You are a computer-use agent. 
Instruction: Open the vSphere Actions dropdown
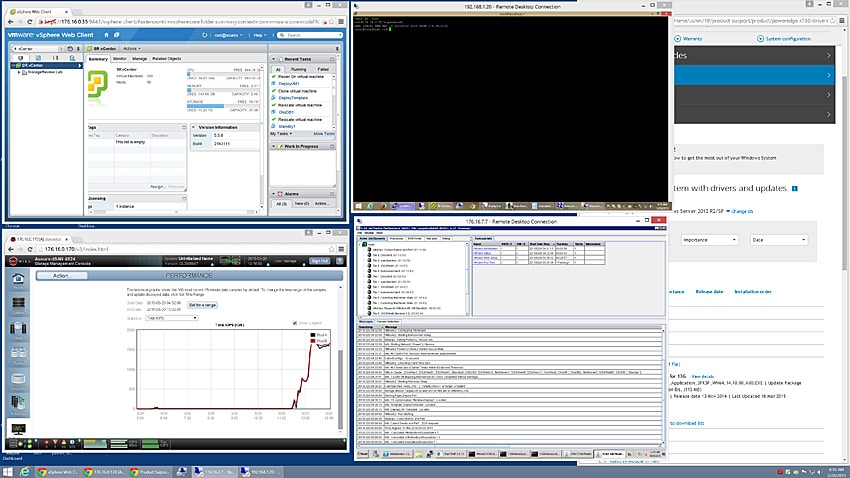tap(131, 49)
